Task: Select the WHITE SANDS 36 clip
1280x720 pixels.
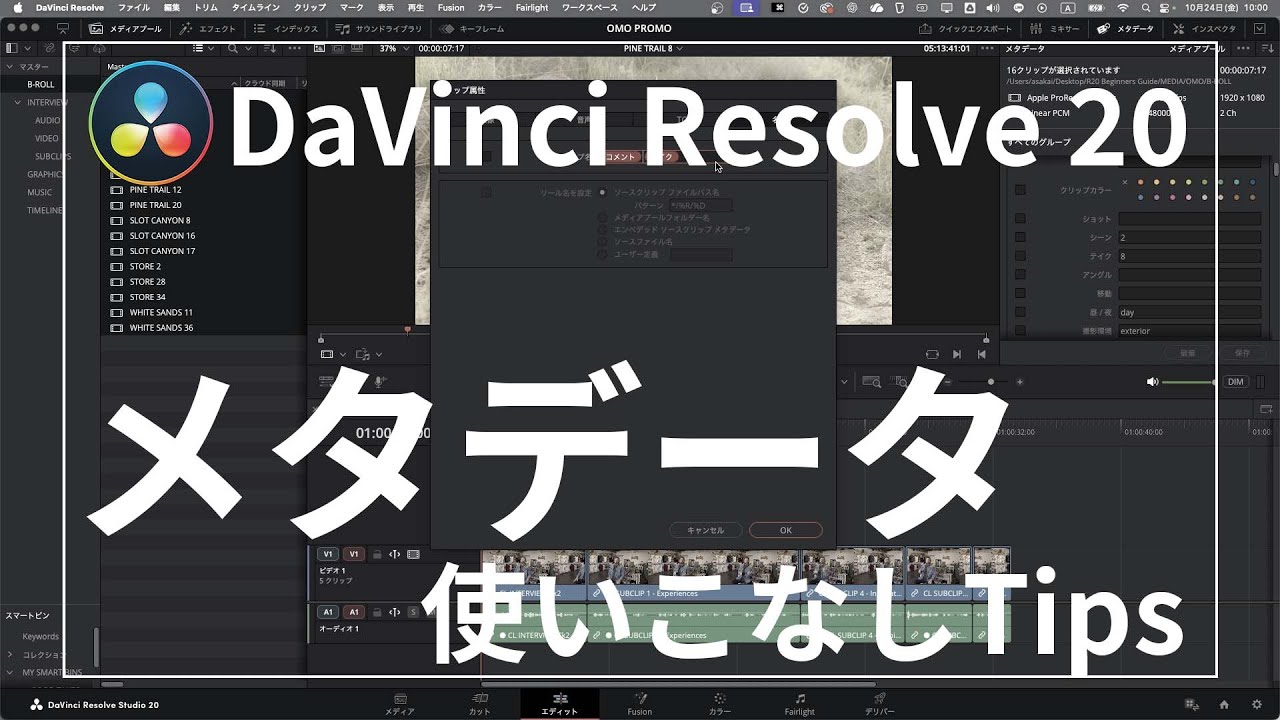Action: point(161,328)
